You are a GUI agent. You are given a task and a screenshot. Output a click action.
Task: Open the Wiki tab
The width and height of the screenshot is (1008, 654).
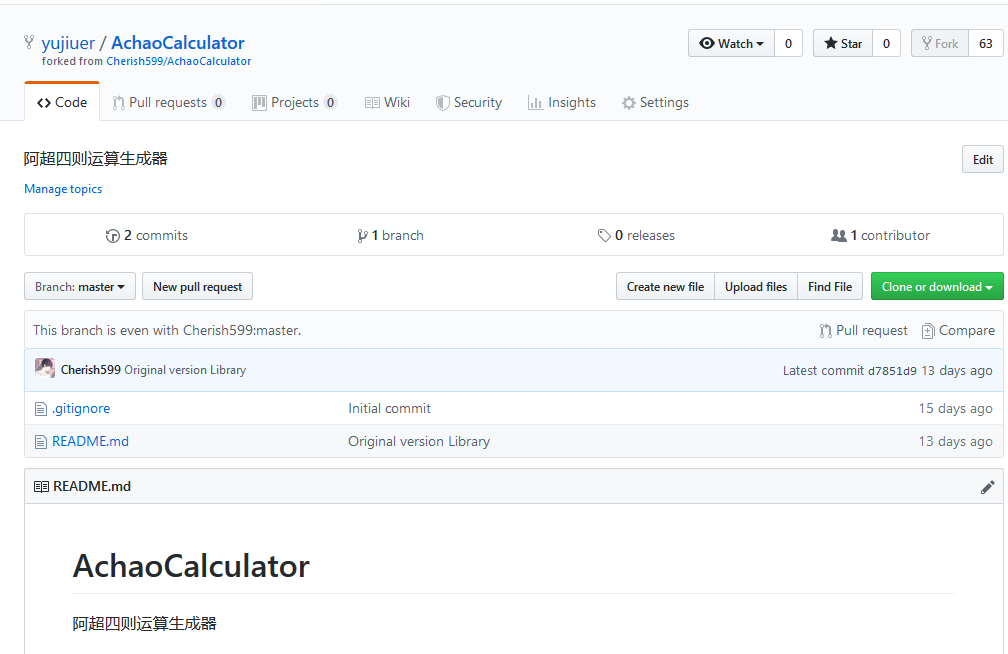point(387,102)
